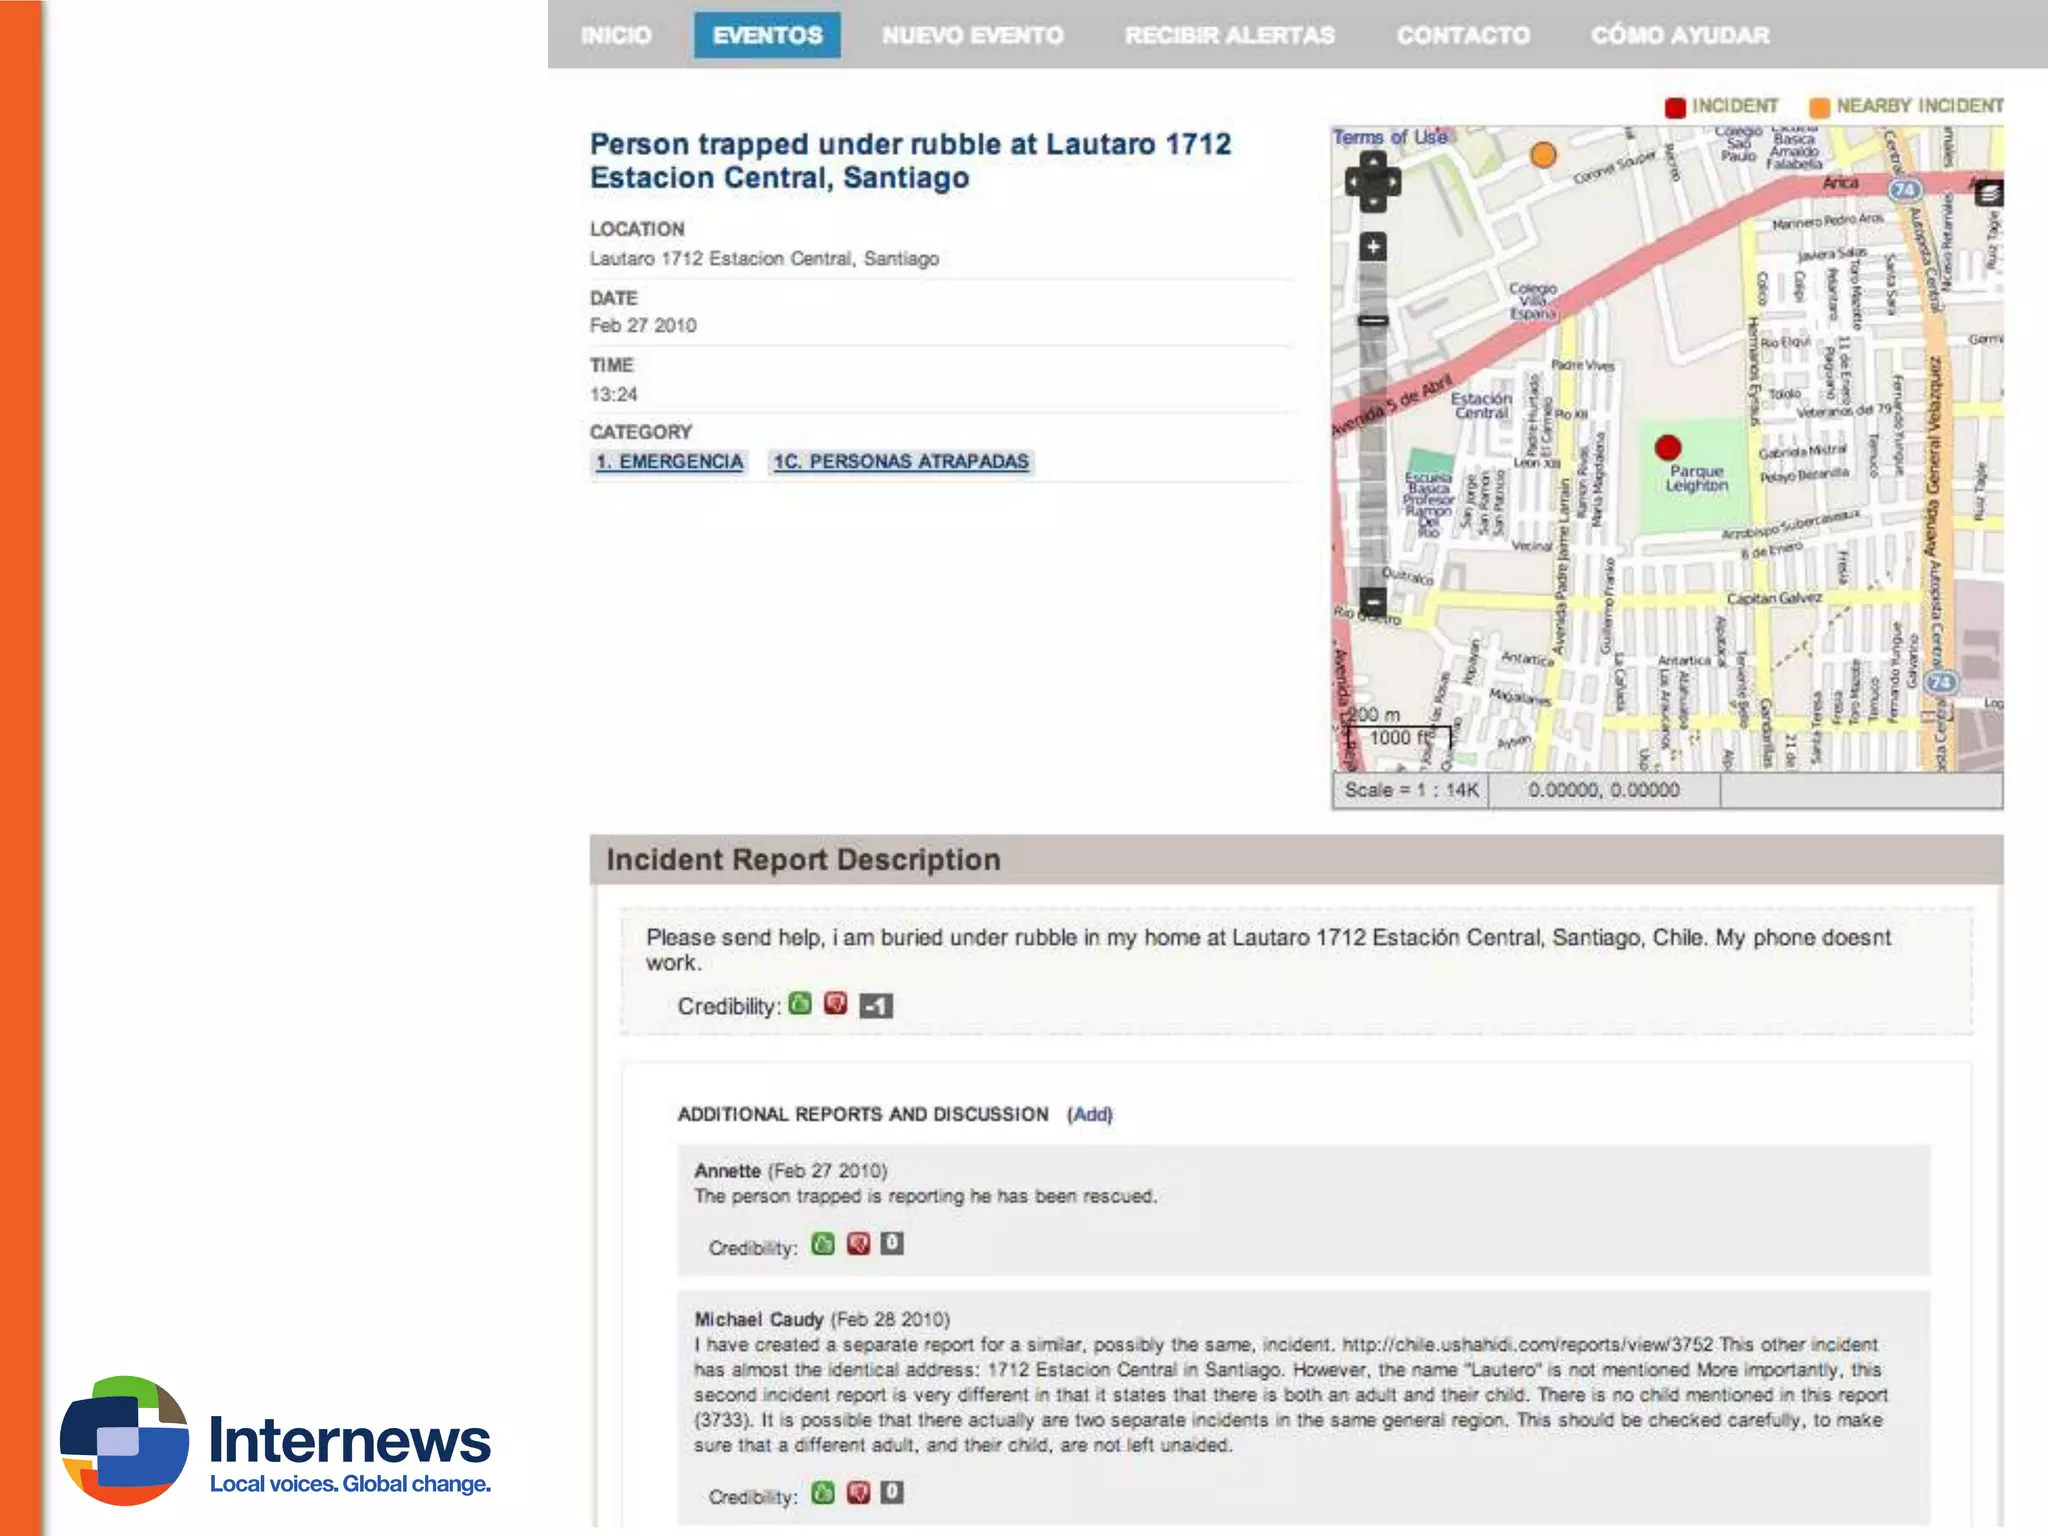Downvote credibility of main incident report

tap(836, 1004)
